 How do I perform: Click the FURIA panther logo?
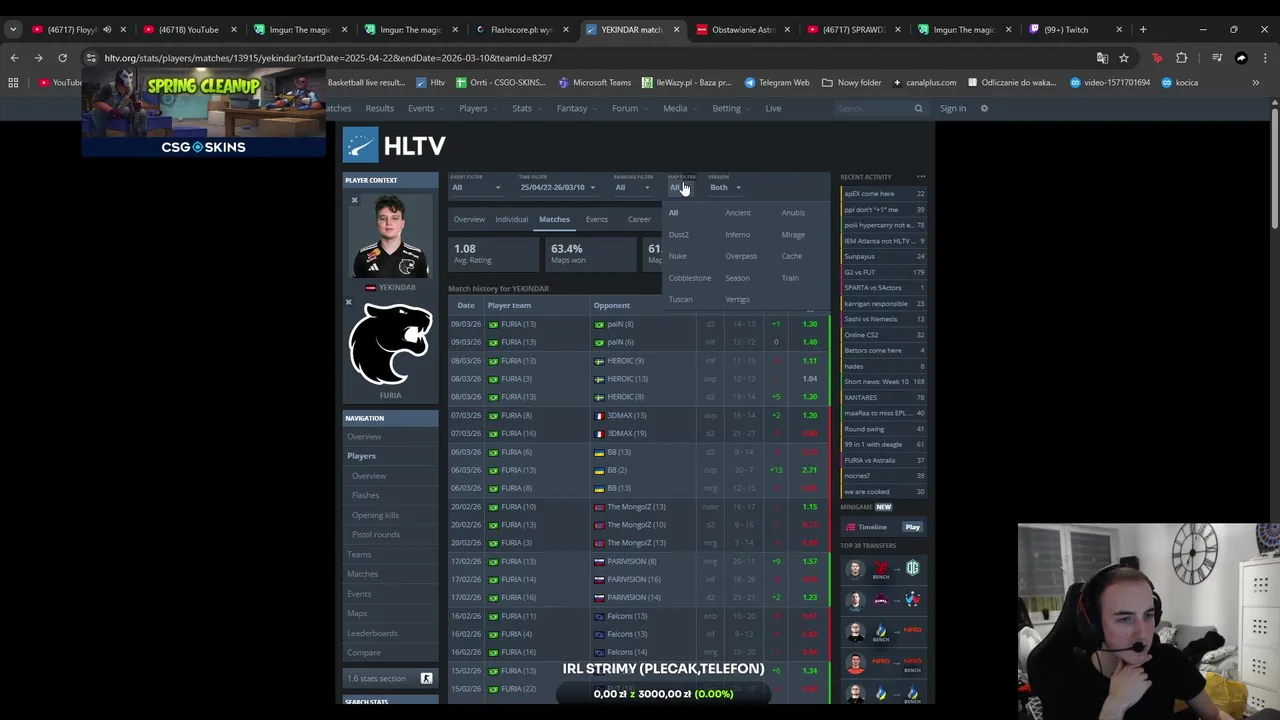(390, 344)
